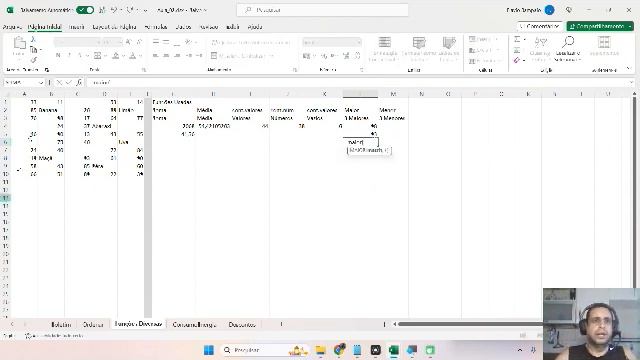Click the Add-ins (Suplementos) icon
This screenshot has height=360, width=640.
pyautogui.click(x=604, y=42)
